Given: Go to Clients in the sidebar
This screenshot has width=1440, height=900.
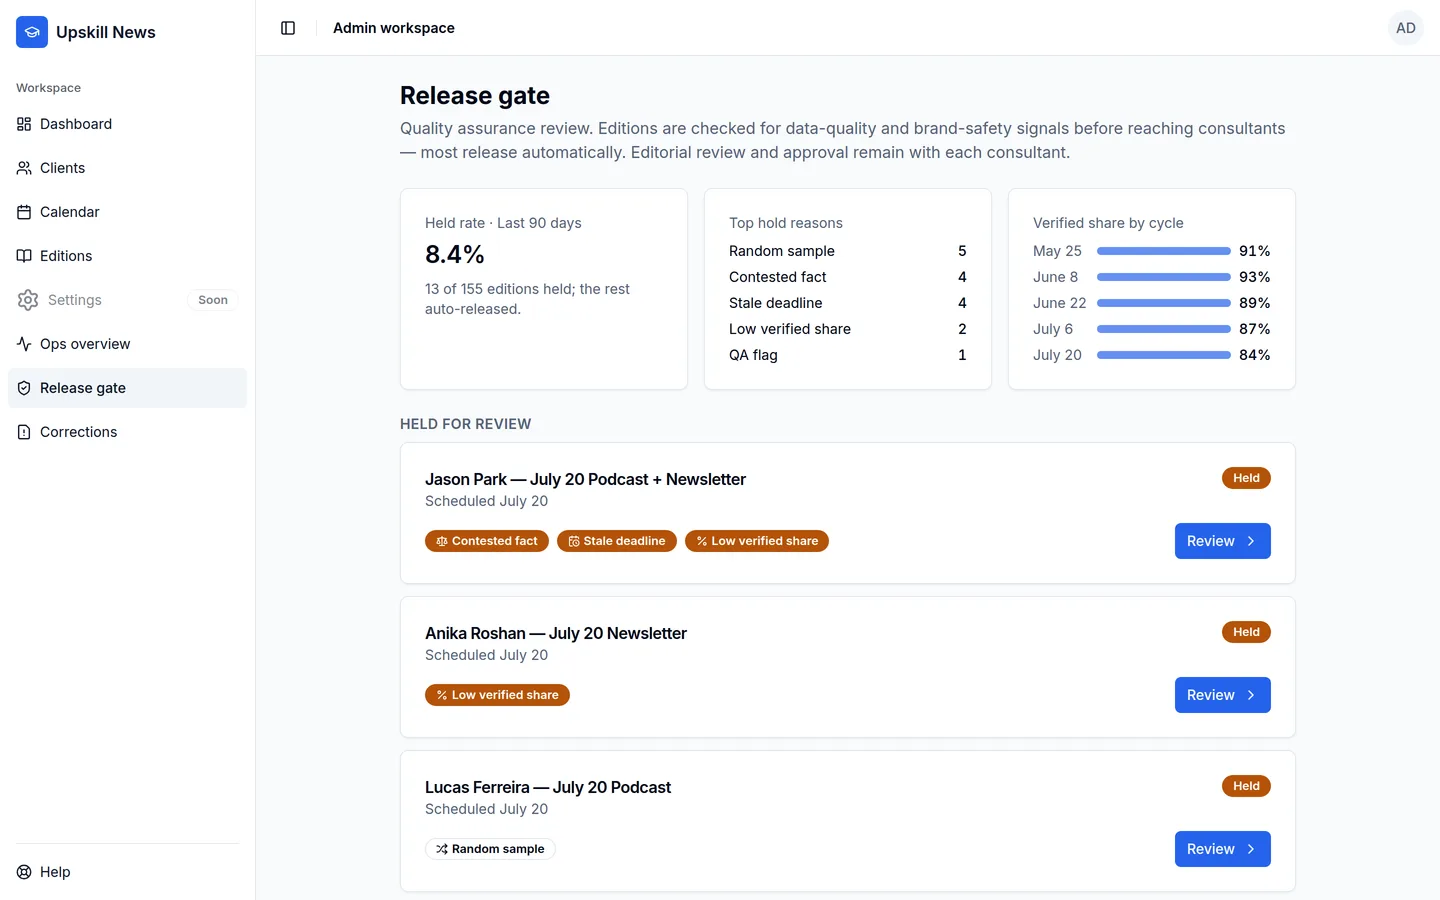Looking at the screenshot, I should click(x=127, y=168).
